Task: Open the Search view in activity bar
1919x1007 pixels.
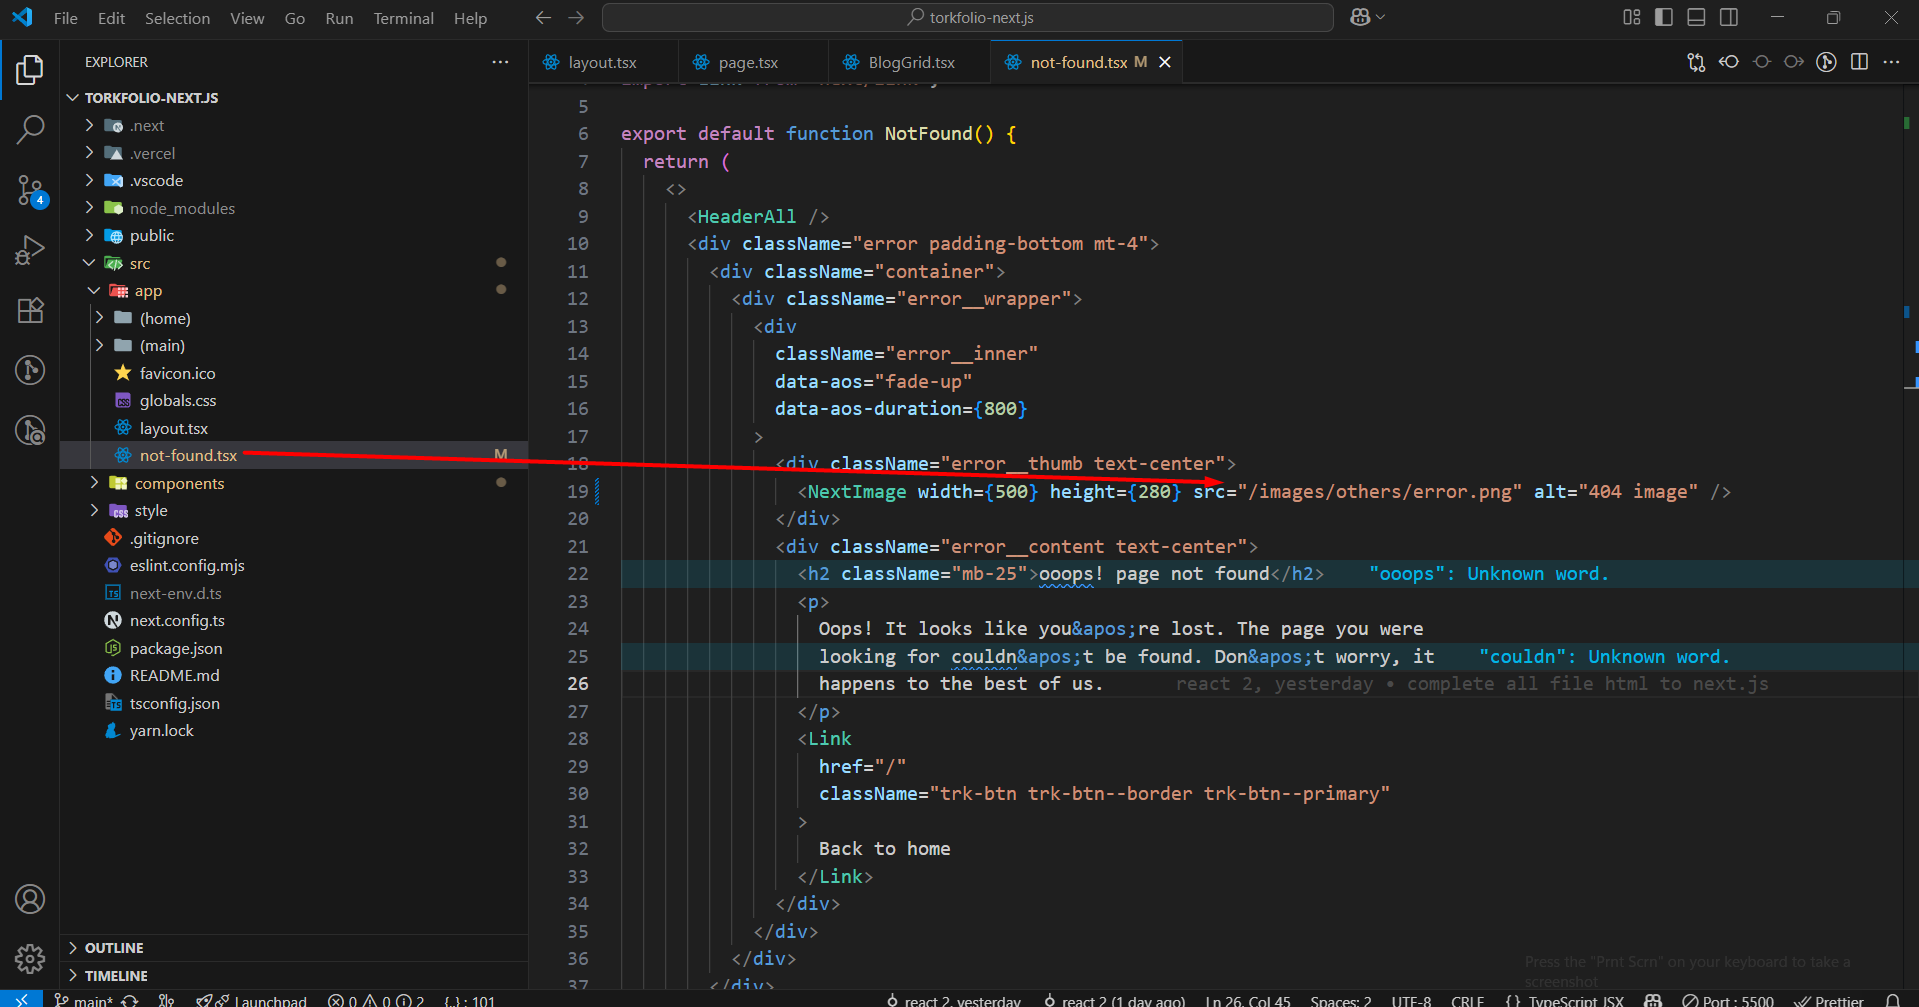Action: (x=30, y=129)
